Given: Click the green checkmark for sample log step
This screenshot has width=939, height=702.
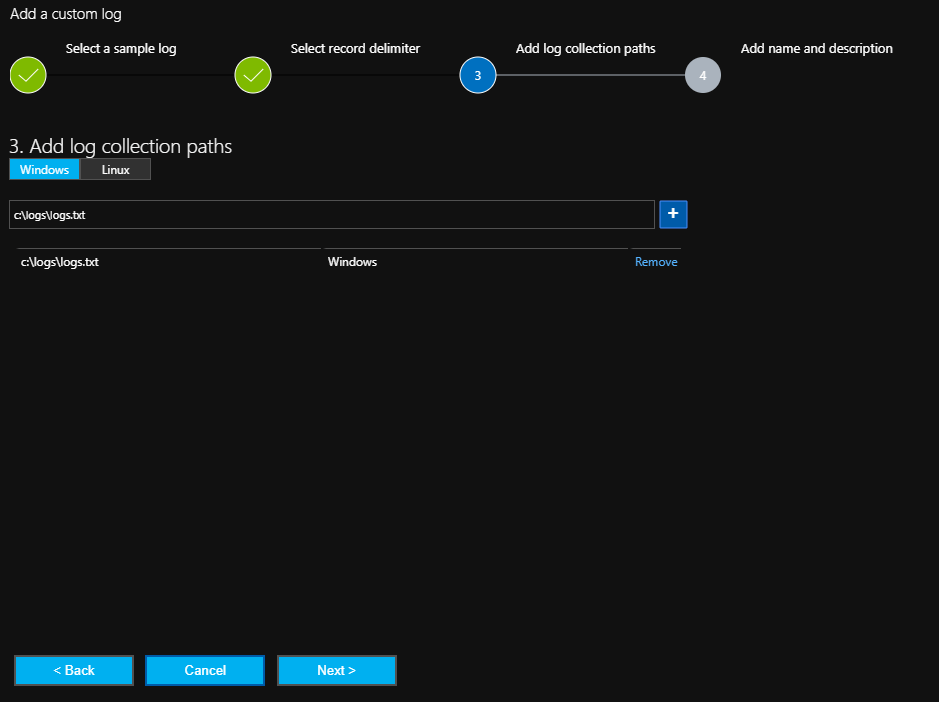Looking at the screenshot, I should pyautogui.click(x=28, y=75).
